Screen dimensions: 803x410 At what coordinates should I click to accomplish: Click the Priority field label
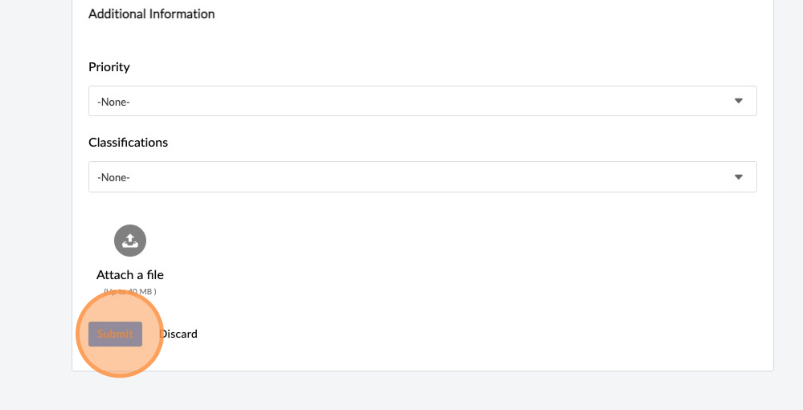click(x=109, y=67)
